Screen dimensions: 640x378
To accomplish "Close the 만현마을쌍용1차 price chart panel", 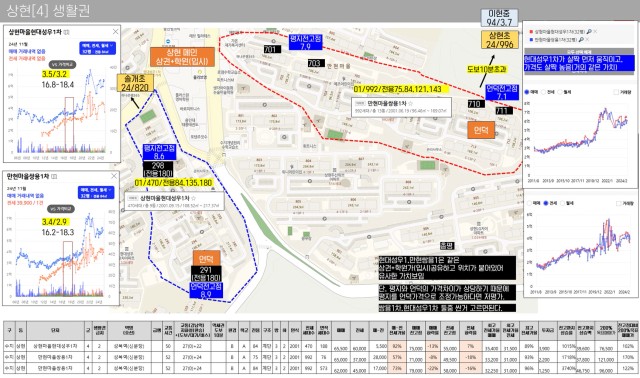I will tap(114, 176).
